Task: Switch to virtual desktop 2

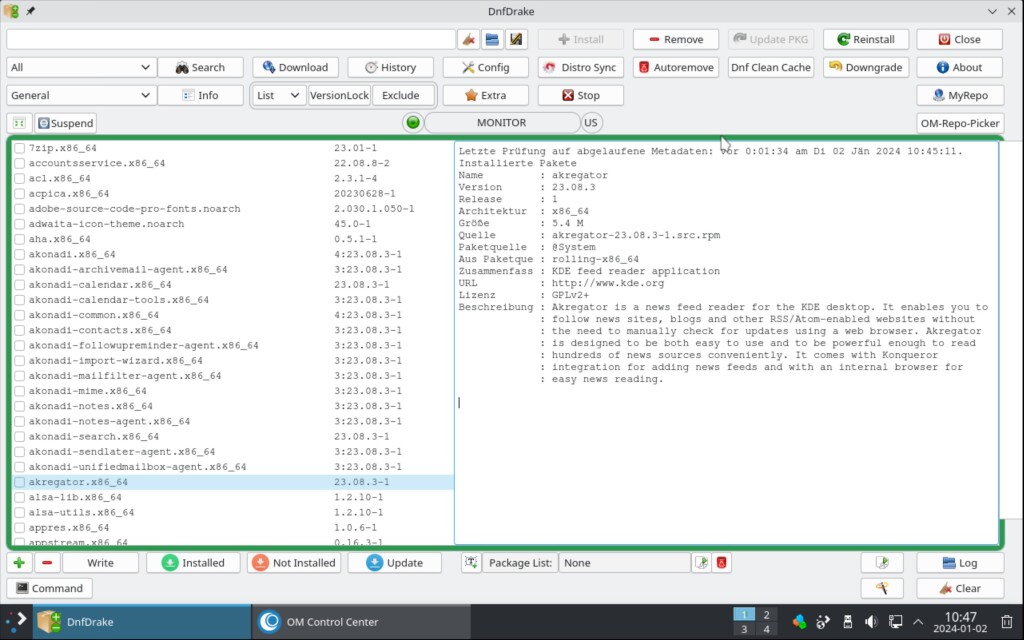Action: (x=767, y=615)
